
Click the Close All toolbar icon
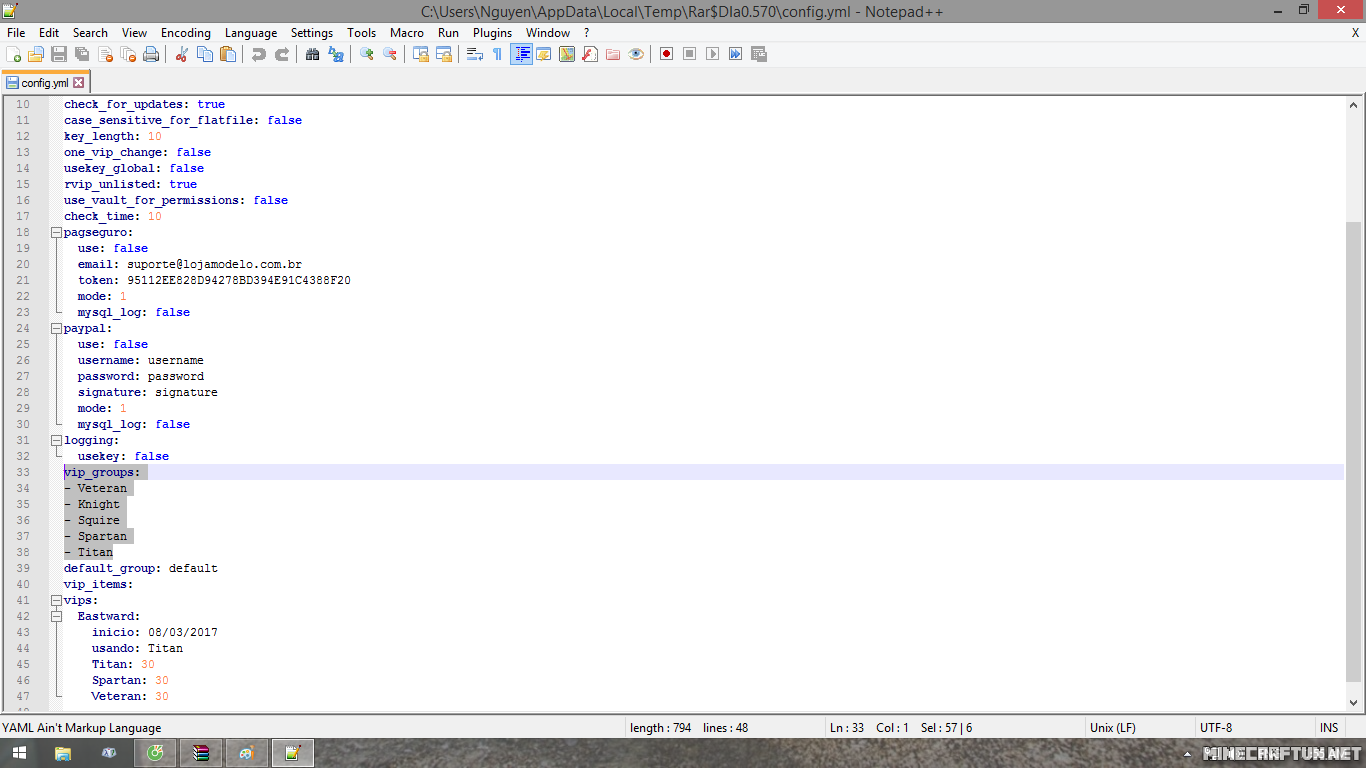pos(128,54)
